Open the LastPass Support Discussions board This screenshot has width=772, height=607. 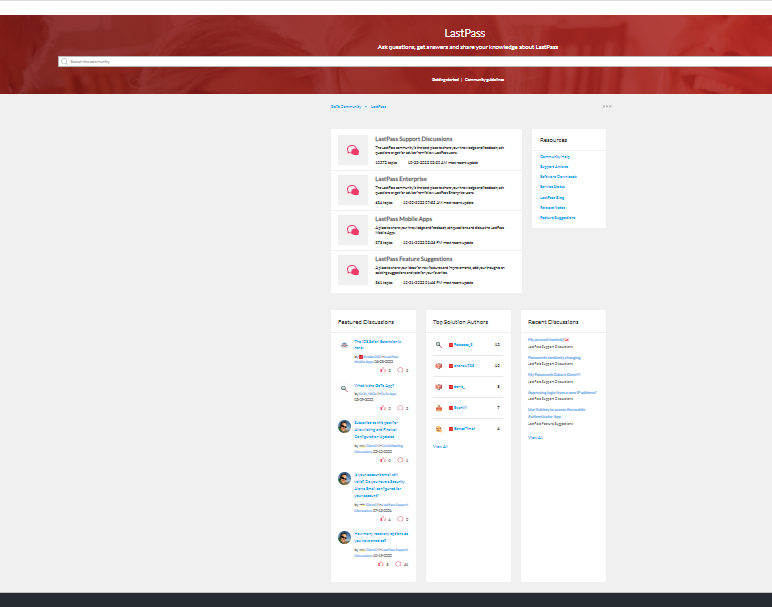(414, 139)
